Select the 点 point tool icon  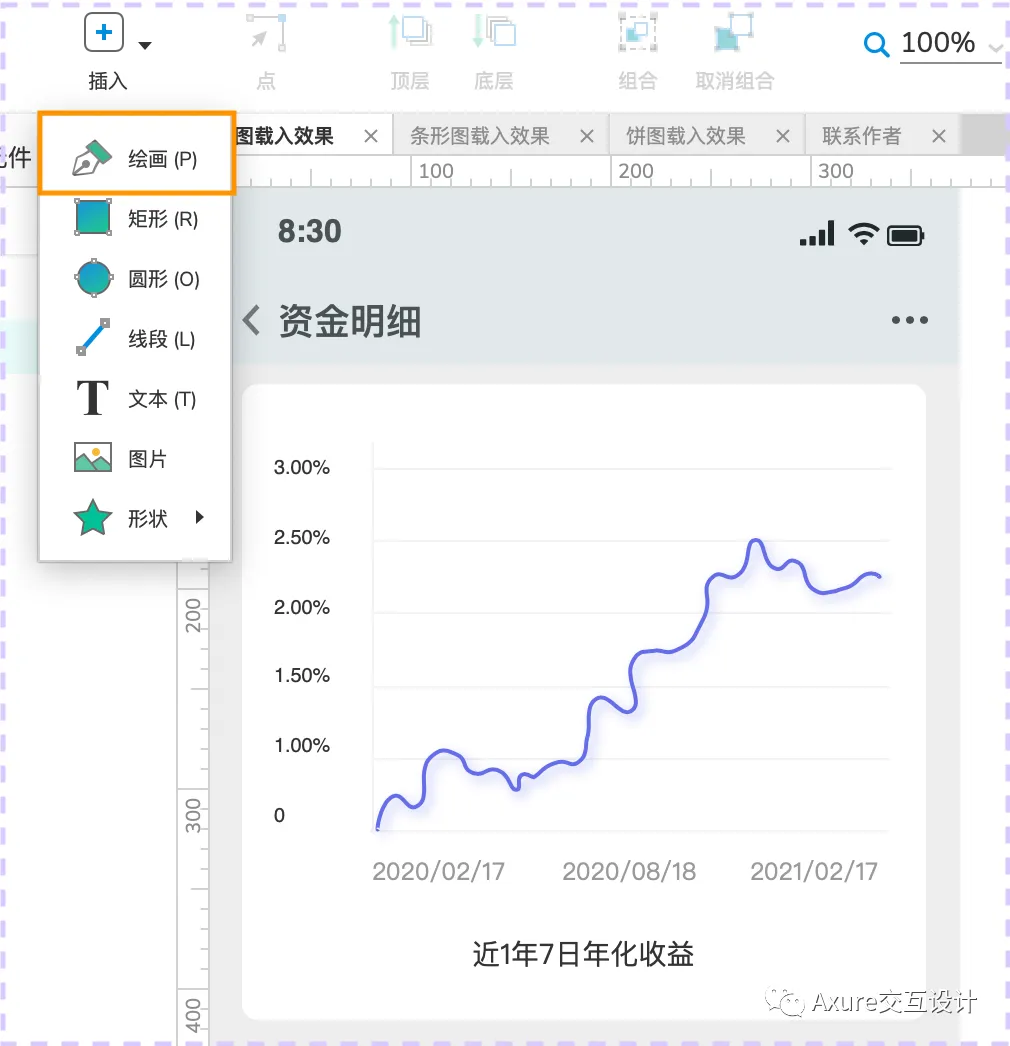(x=264, y=33)
